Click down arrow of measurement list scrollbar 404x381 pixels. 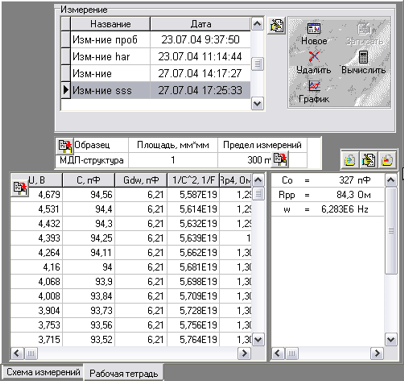pyautogui.click(x=257, y=103)
